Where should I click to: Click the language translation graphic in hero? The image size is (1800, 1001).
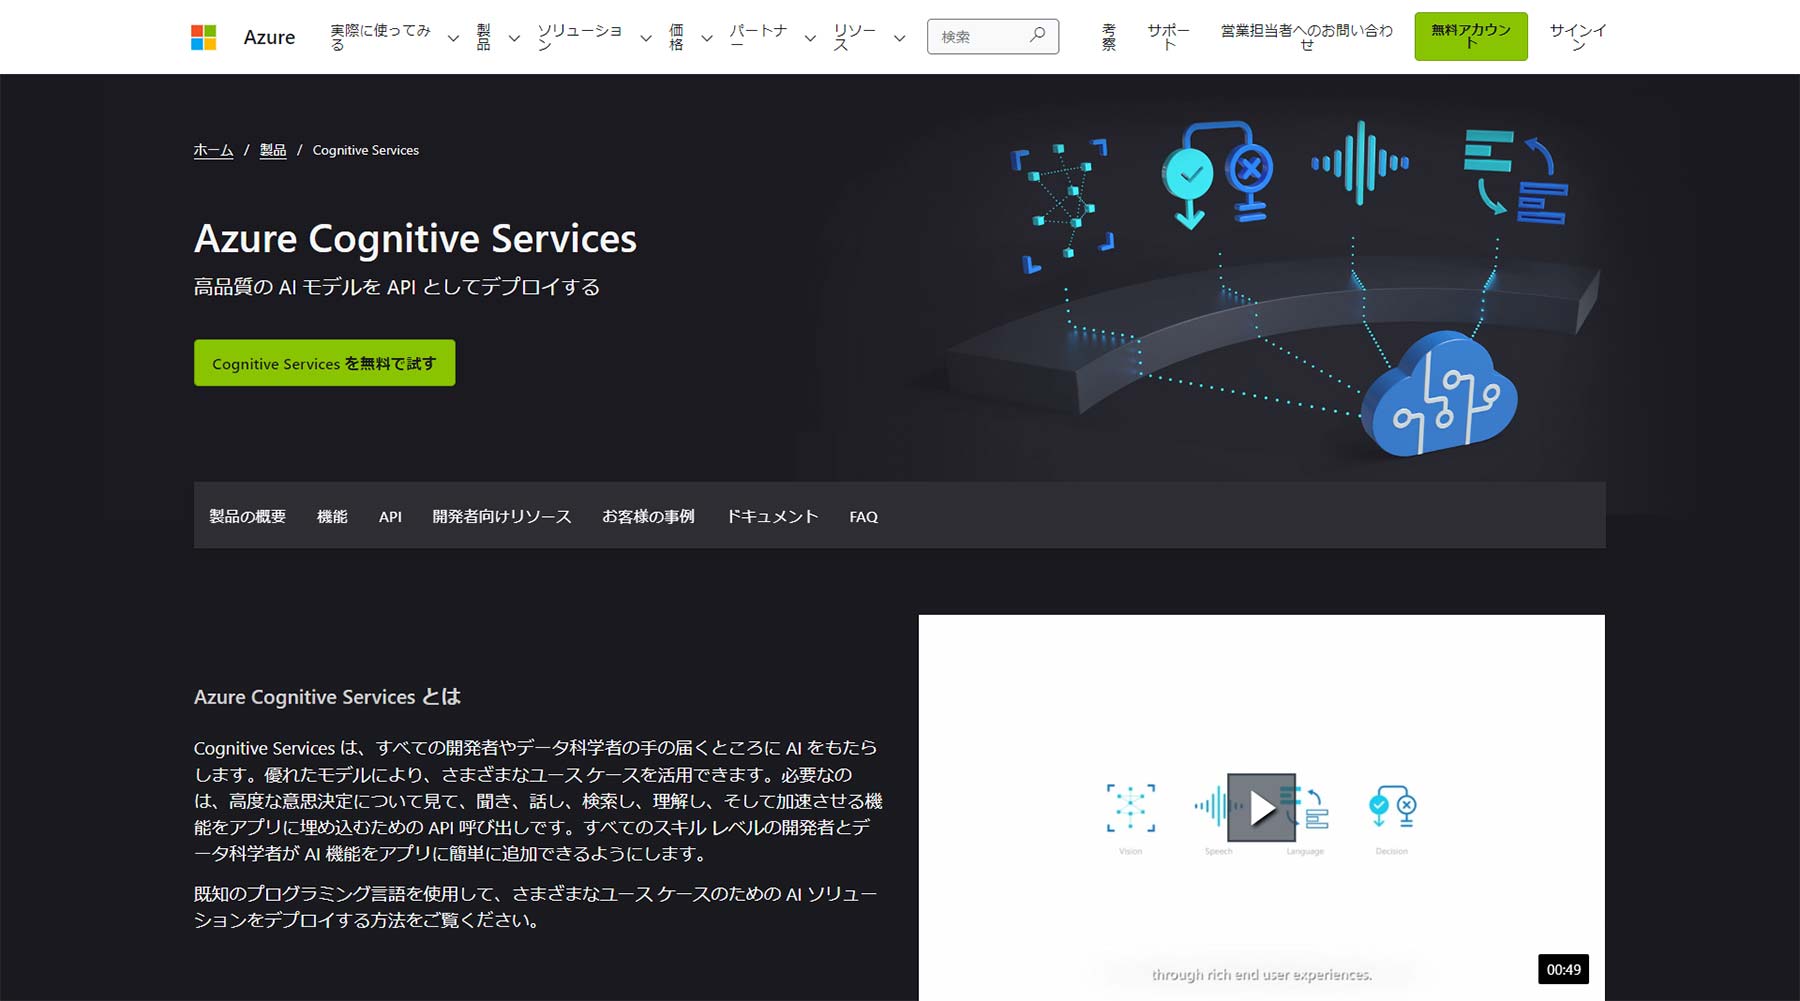pos(1514,177)
